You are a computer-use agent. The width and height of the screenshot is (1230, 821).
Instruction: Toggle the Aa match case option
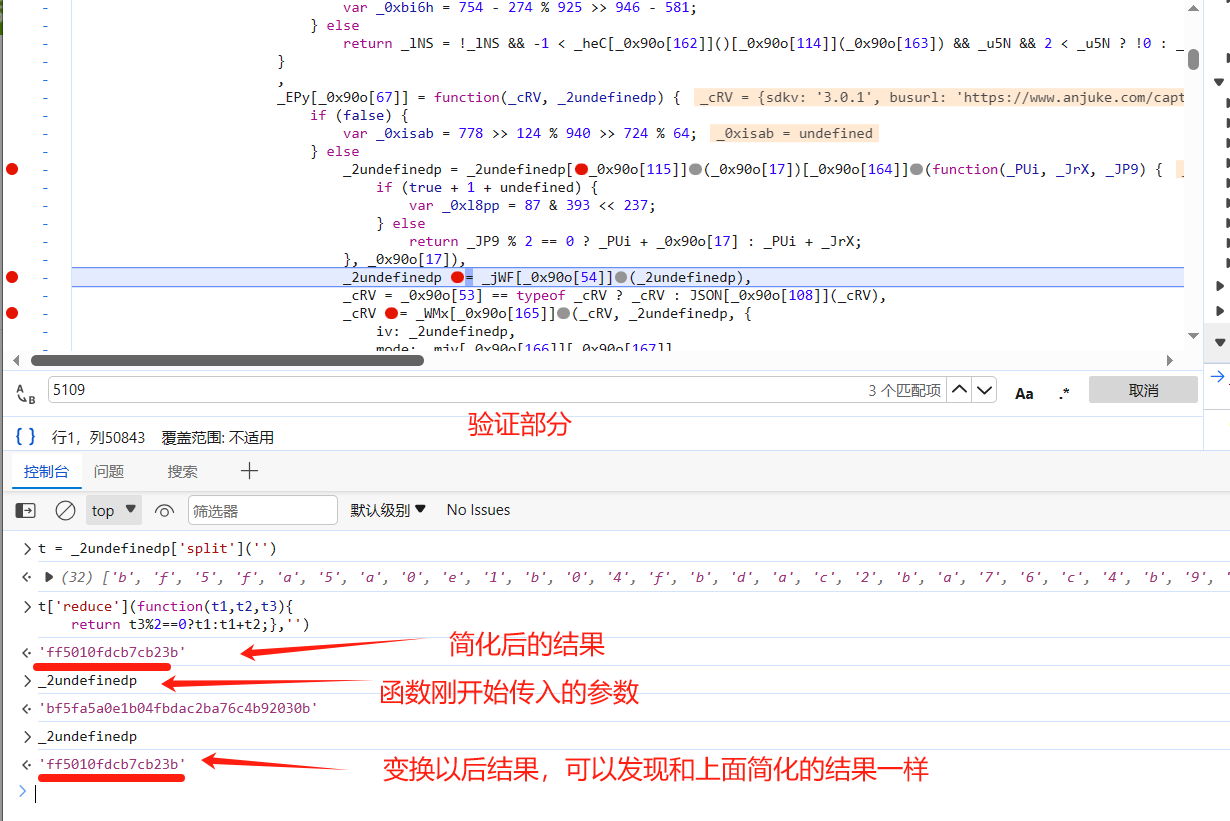pos(1024,393)
